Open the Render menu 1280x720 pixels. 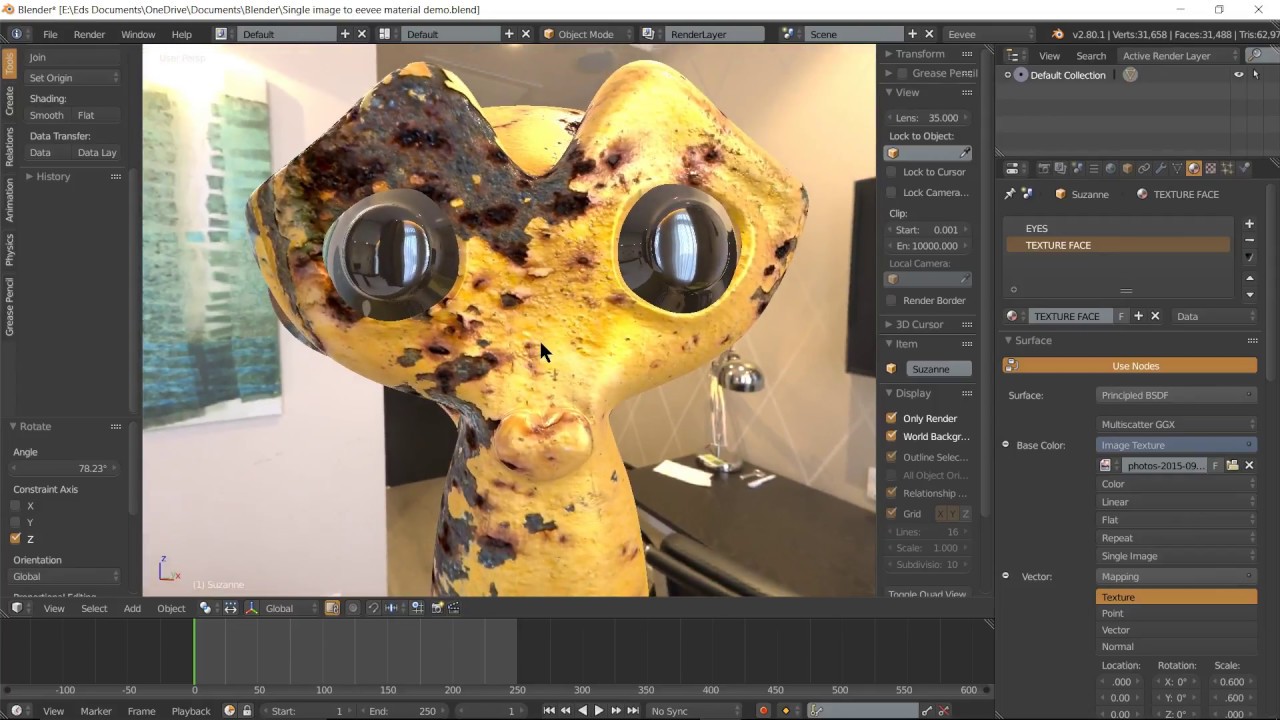89,34
